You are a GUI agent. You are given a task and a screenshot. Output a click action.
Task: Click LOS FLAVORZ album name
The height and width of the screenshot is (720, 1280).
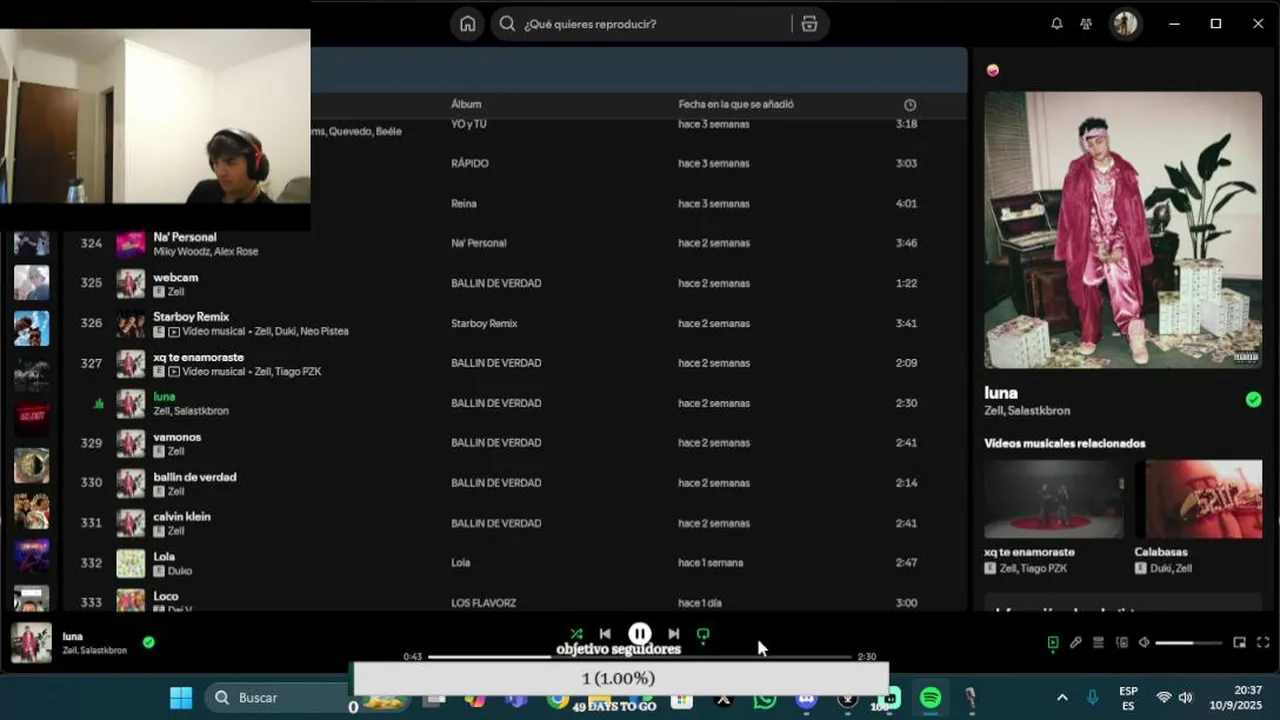tap(483, 603)
